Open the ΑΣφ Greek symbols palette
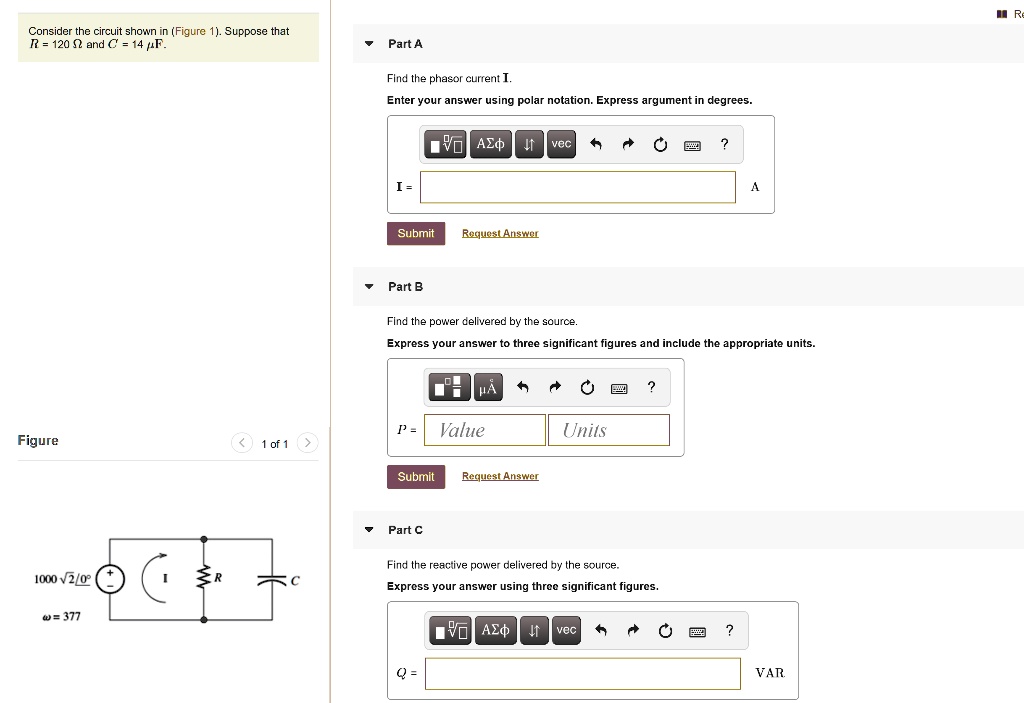 click(x=490, y=144)
